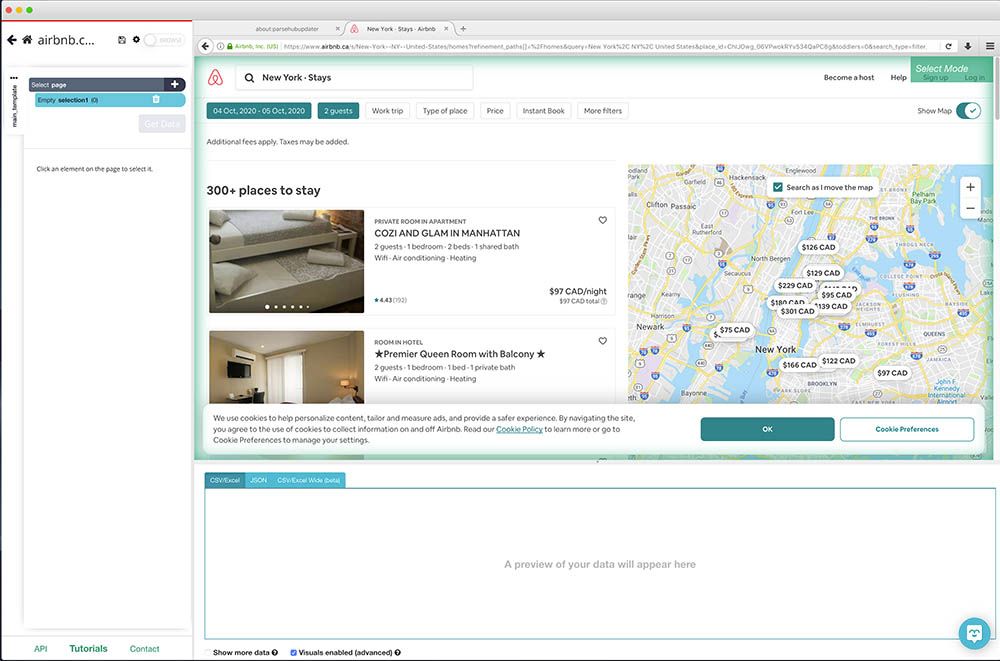This screenshot has width=1000, height=661.
Task: Click the Premier Queen Room photo
Action: (x=286, y=367)
